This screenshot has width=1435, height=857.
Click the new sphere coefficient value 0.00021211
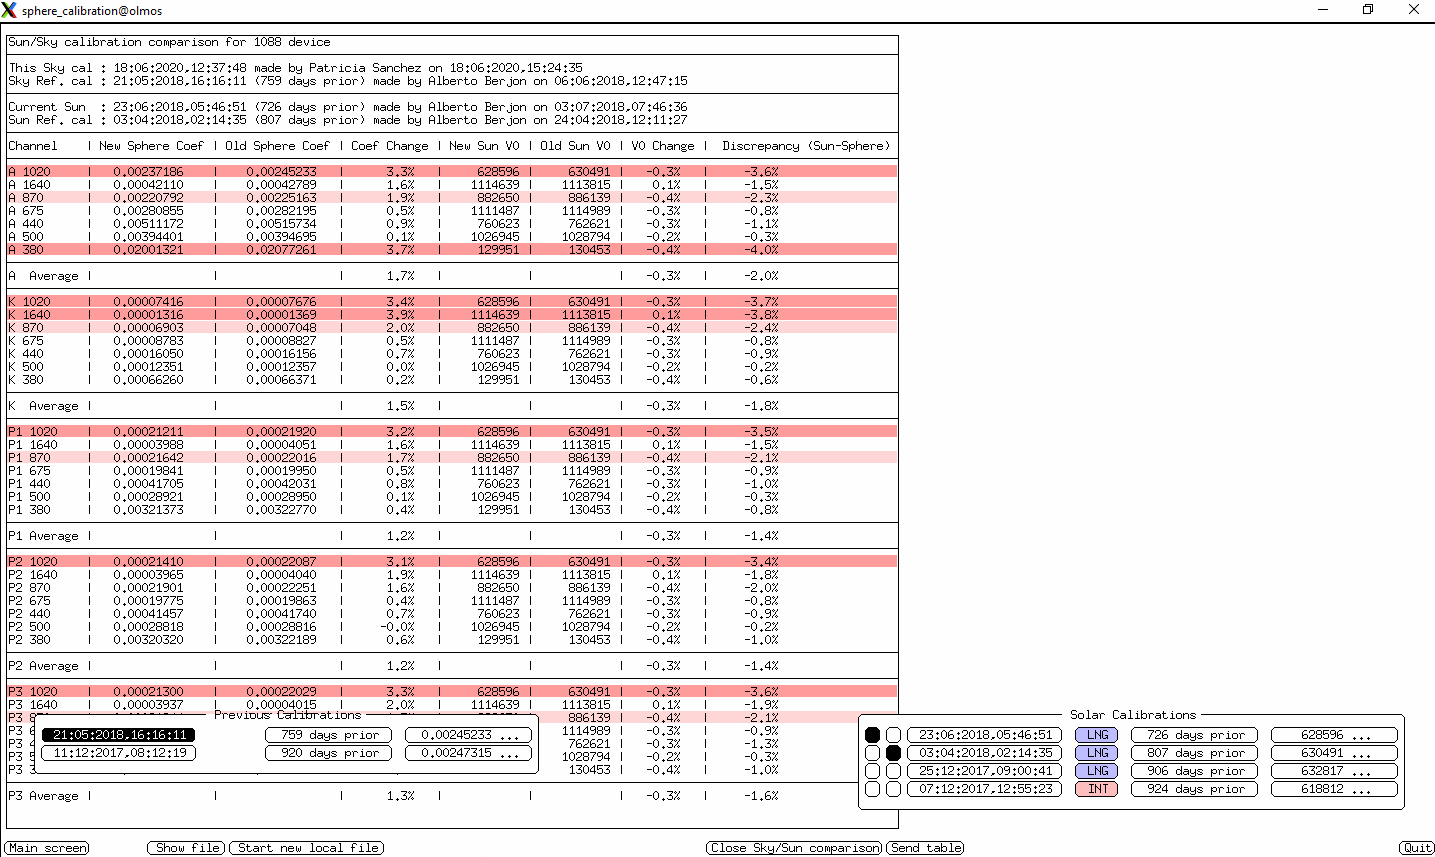(x=148, y=432)
